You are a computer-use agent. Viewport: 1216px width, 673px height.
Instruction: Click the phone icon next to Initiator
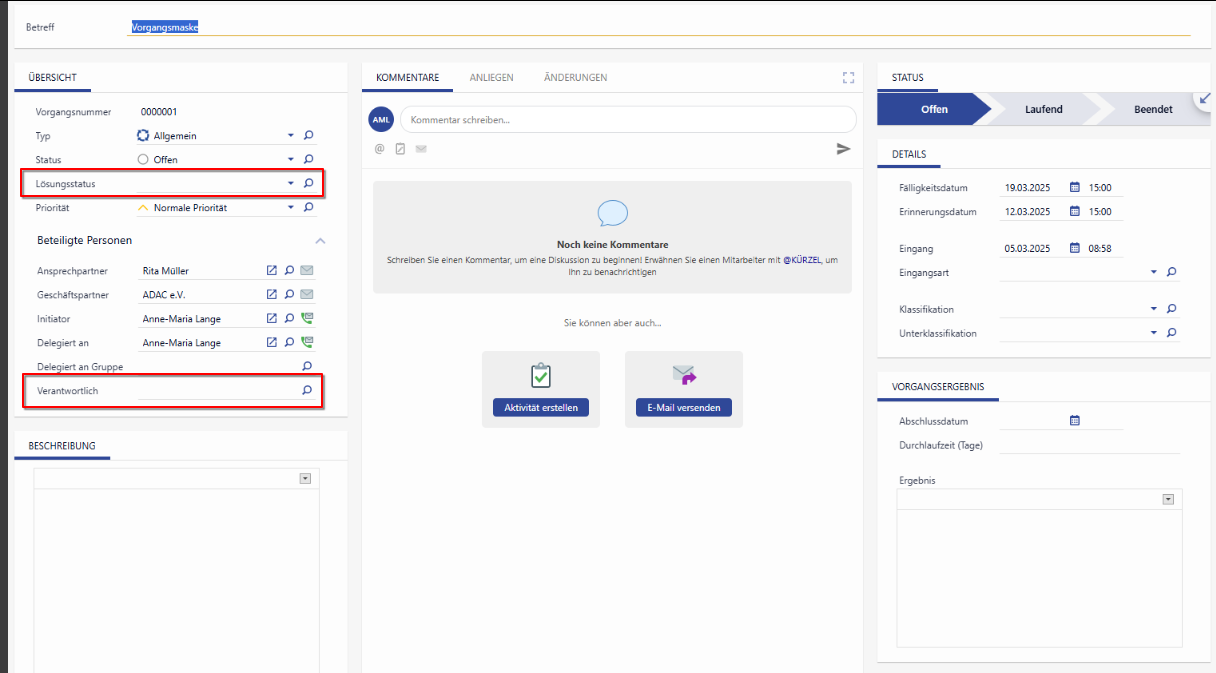point(307,319)
